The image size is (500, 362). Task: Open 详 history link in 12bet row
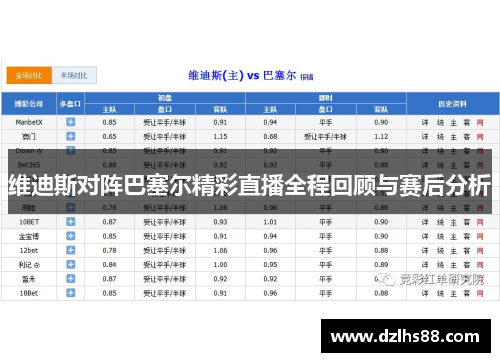425,251
